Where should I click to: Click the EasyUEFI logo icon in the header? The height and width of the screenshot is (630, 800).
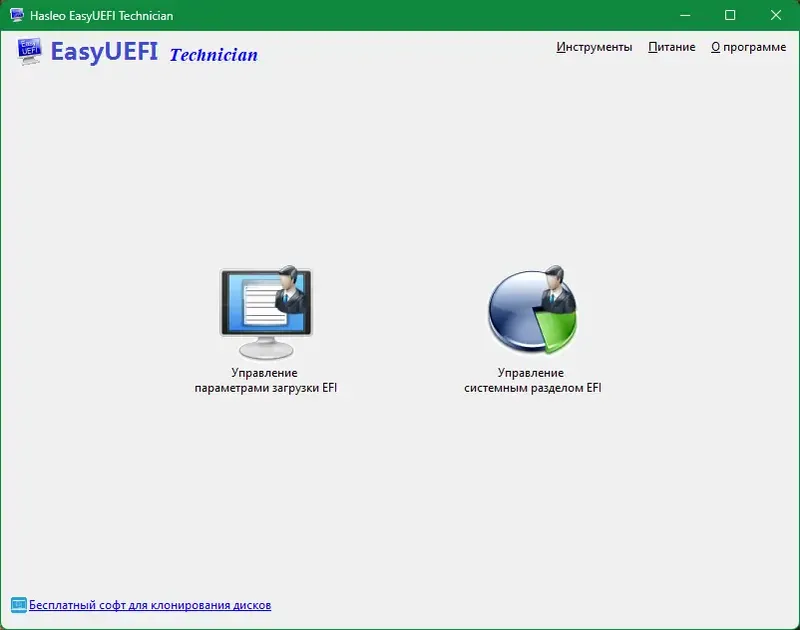pyautogui.click(x=27, y=50)
